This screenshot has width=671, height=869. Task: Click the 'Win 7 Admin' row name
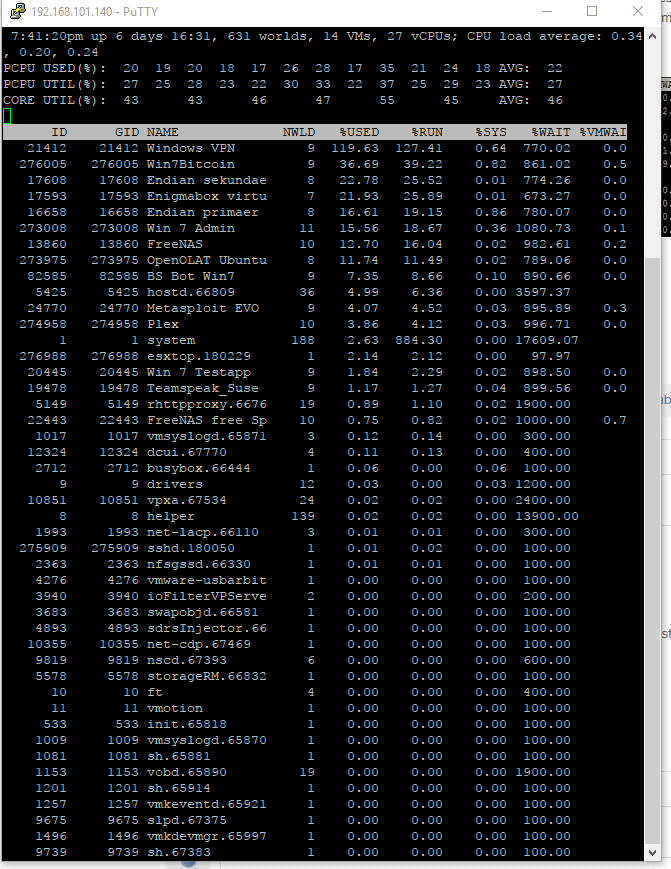(191, 228)
